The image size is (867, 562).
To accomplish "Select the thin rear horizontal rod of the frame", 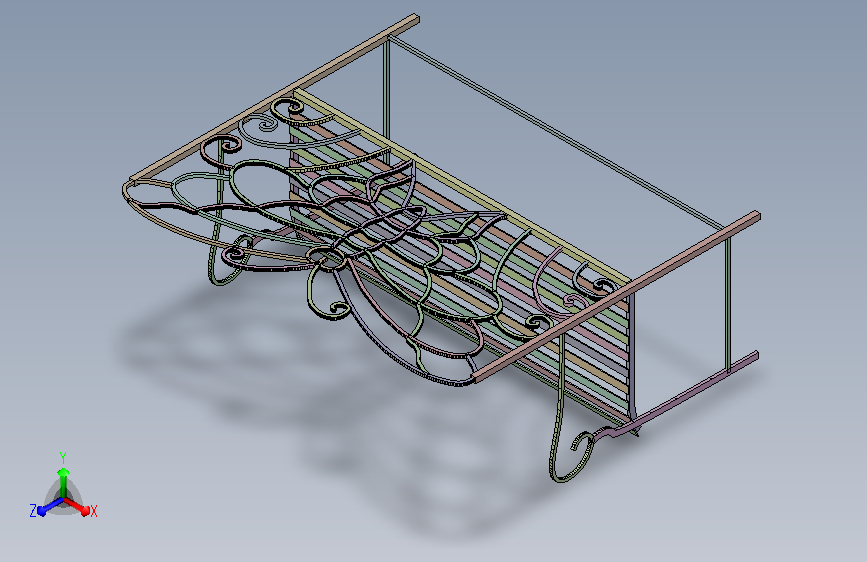I will click(557, 133).
